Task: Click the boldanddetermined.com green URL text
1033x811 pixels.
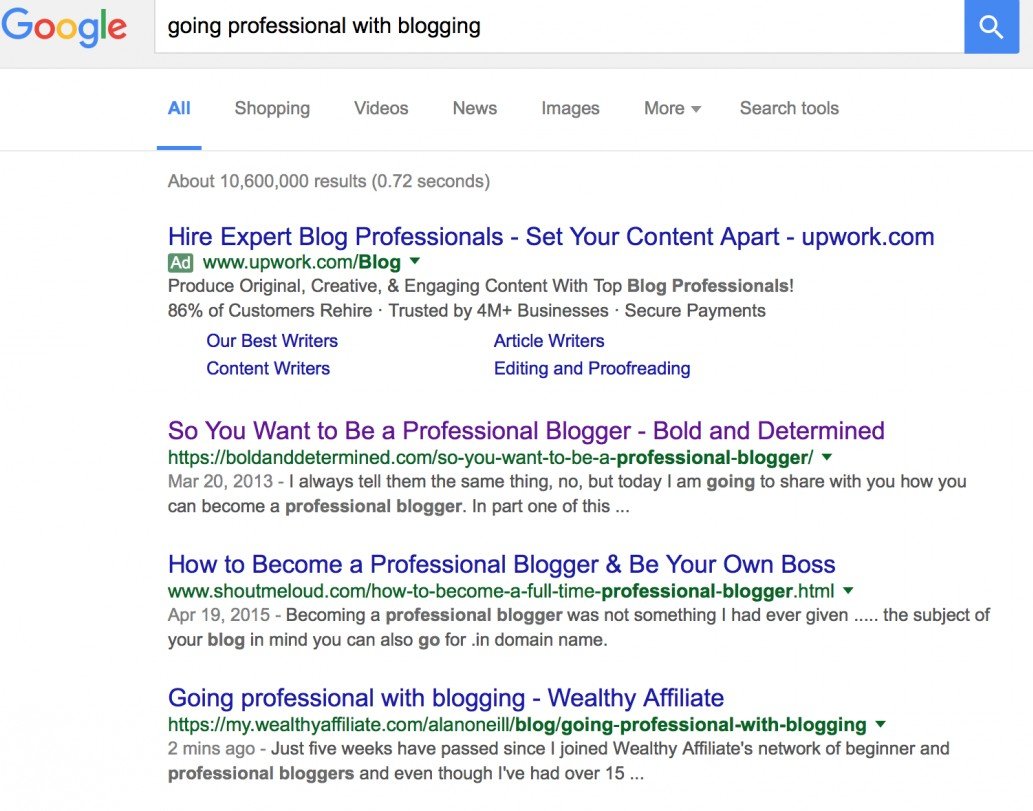Action: pyautogui.click(x=491, y=457)
